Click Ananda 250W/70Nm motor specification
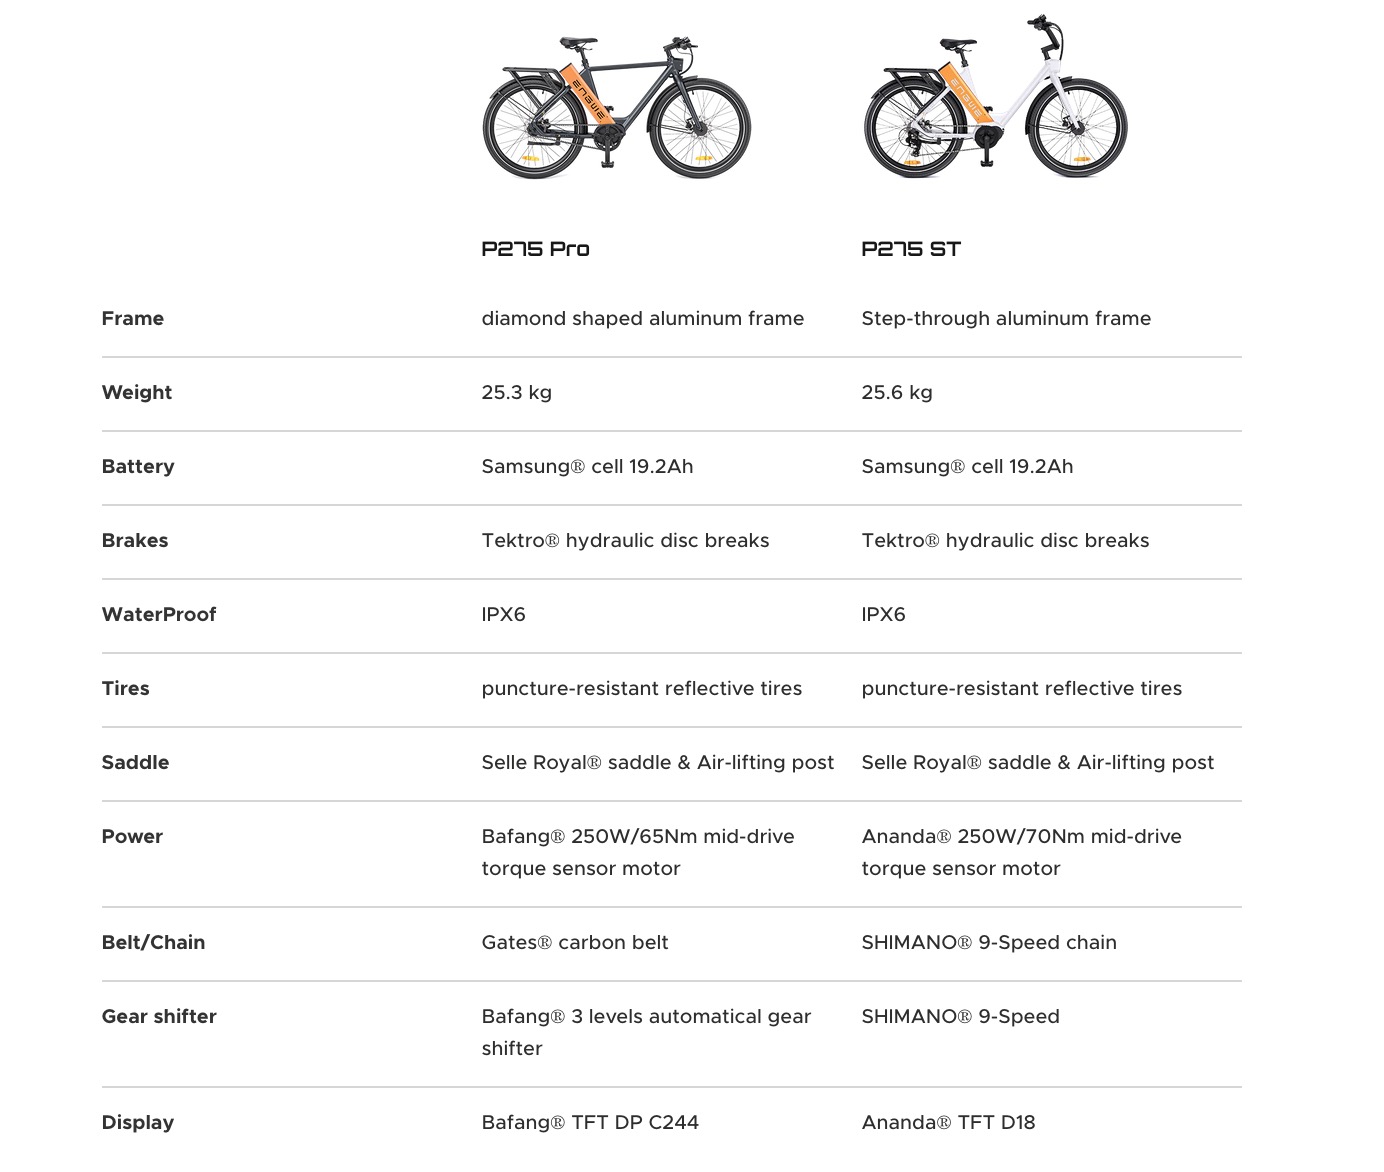 pyautogui.click(x=1021, y=852)
